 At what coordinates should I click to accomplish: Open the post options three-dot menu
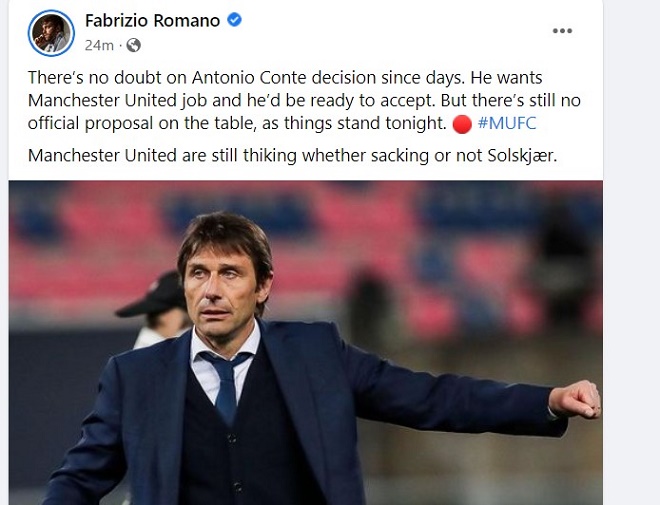[x=563, y=31]
